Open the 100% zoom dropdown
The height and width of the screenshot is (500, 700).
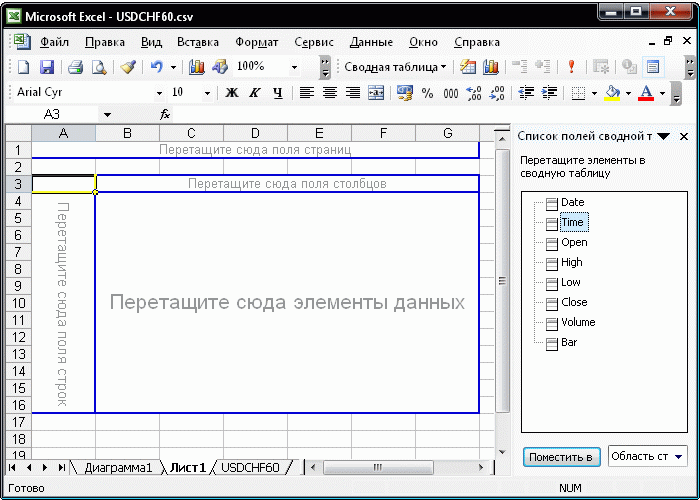tap(294, 67)
